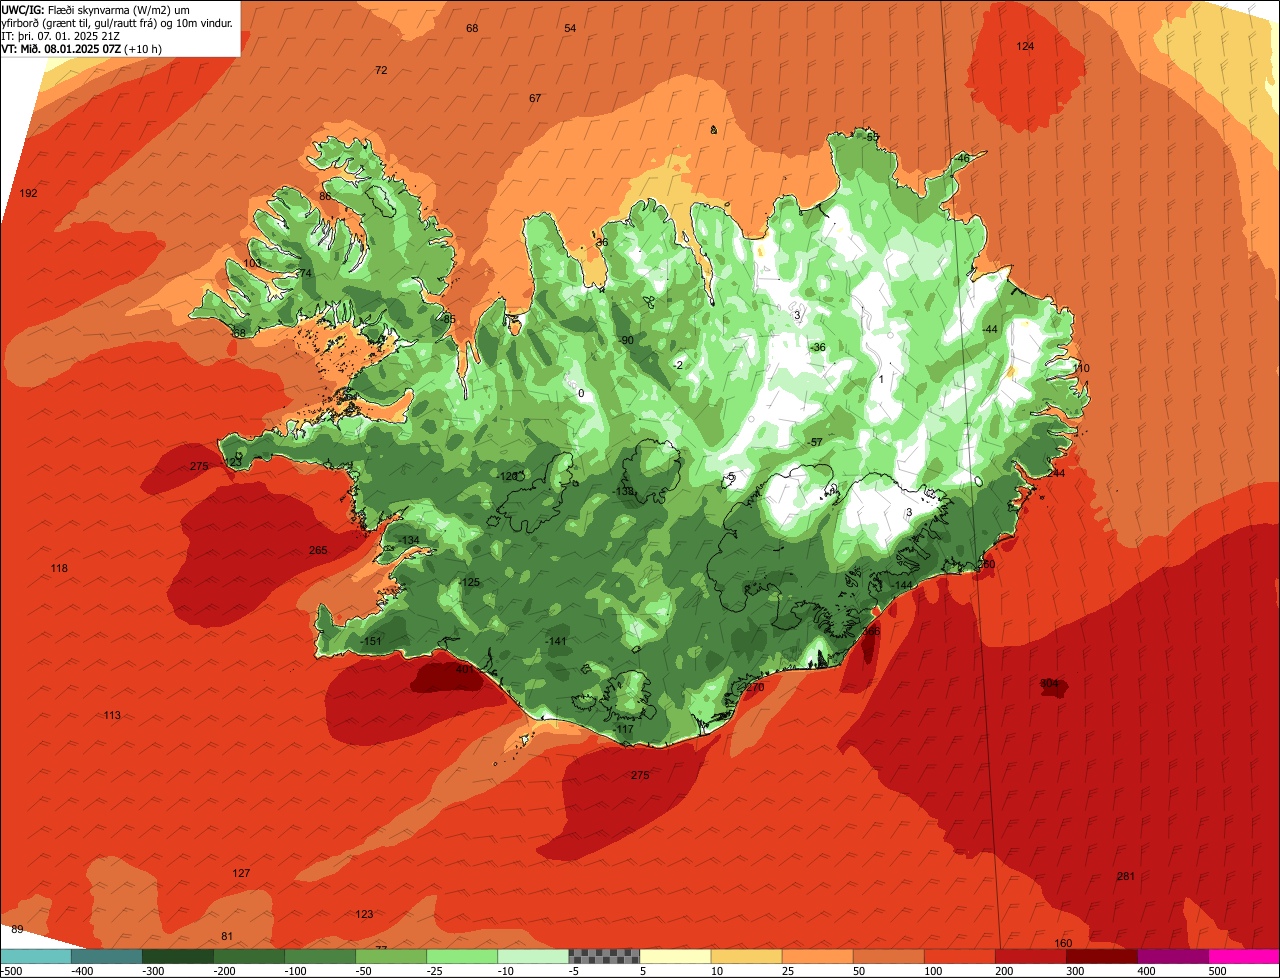Click the map value -90

coord(626,340)
